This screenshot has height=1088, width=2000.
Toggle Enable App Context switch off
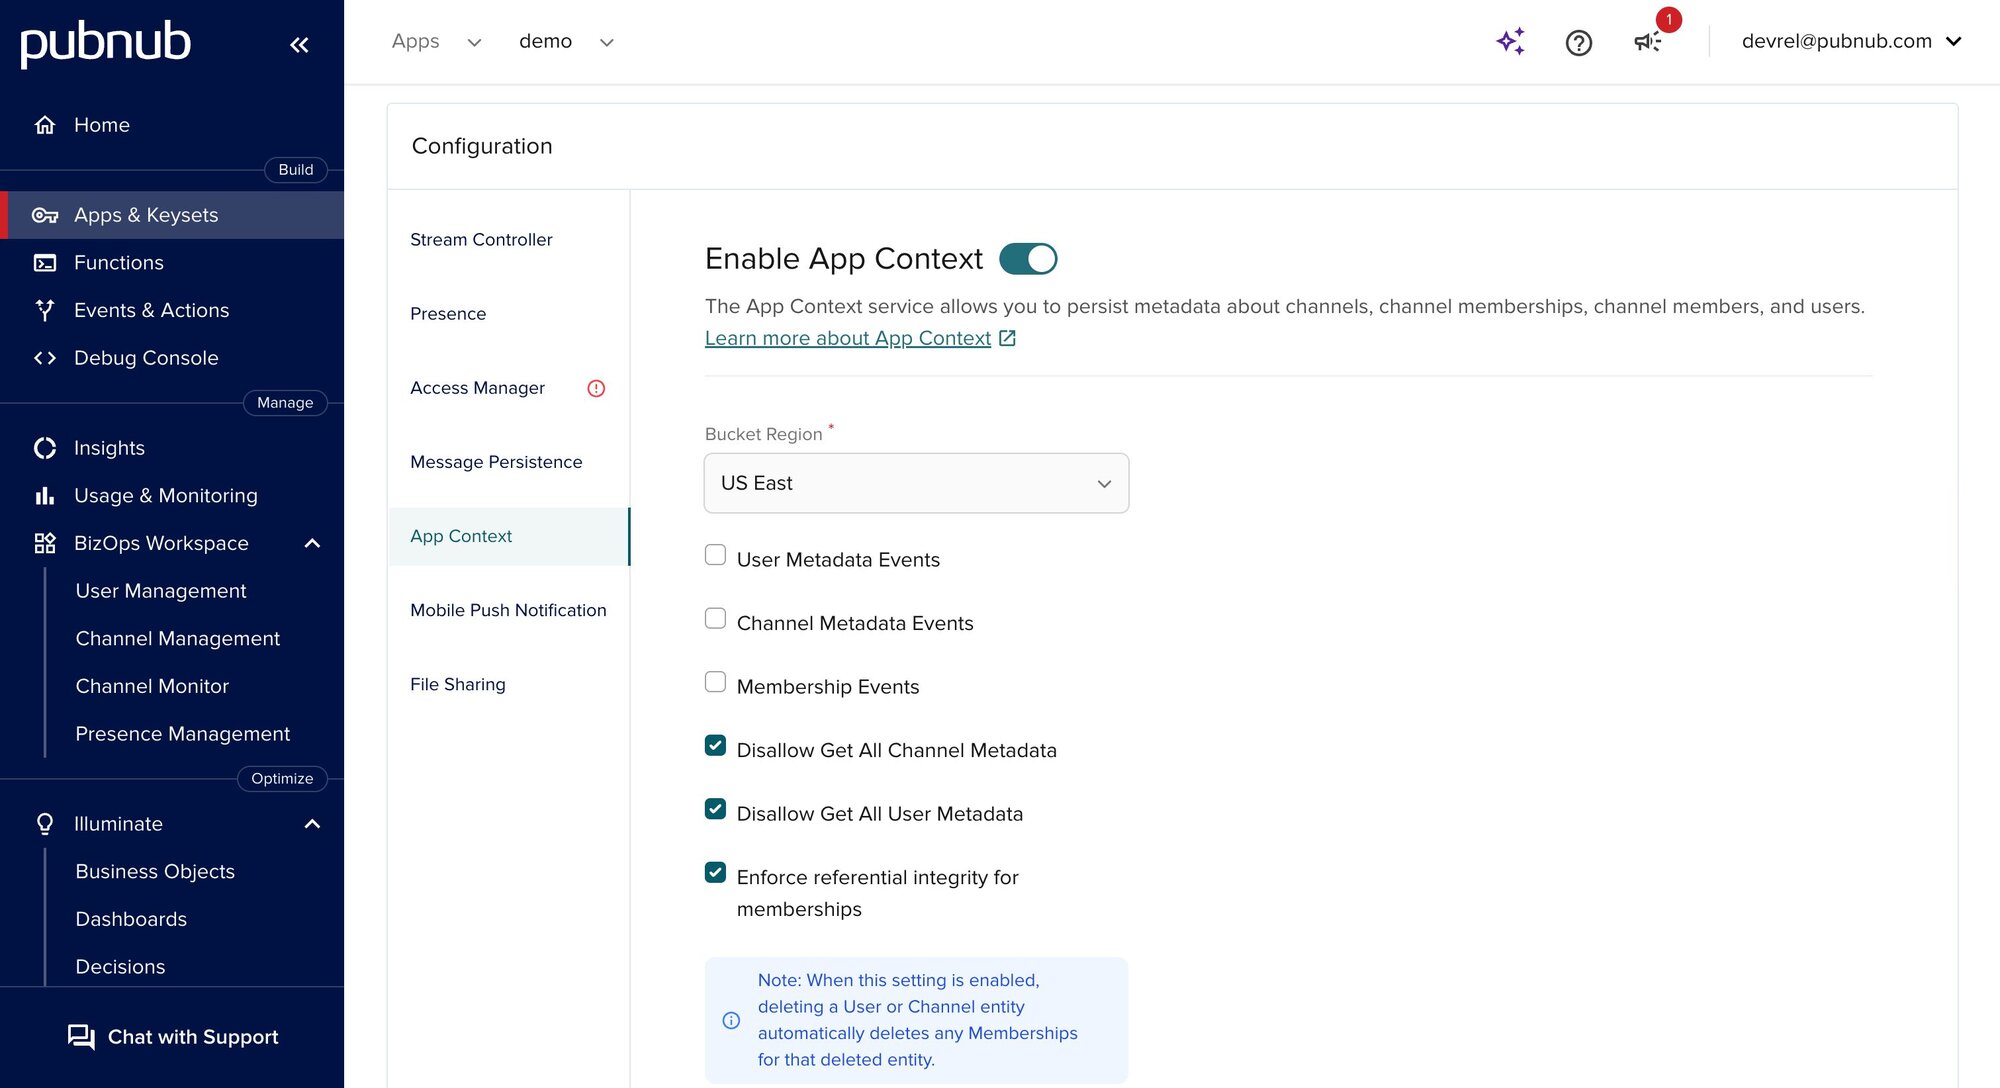[x=1028, y=259]
